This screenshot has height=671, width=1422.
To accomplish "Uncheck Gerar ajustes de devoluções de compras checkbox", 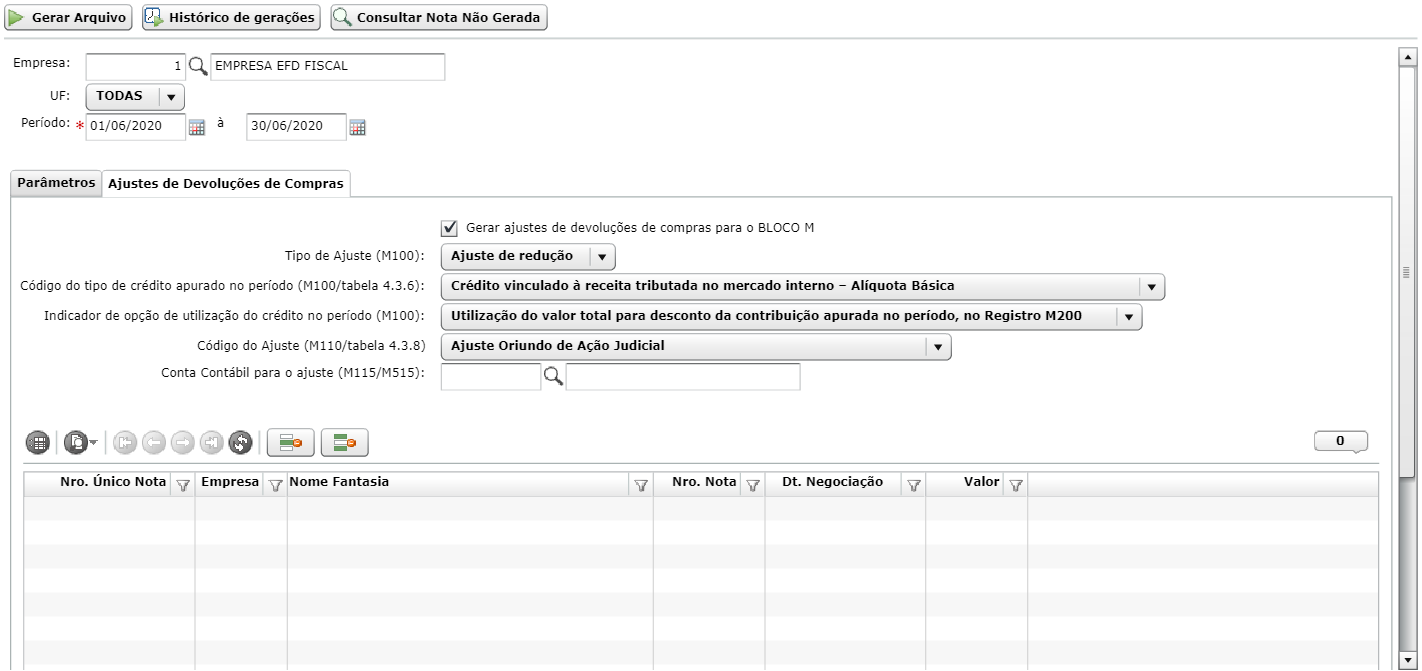I will (449, 227).
